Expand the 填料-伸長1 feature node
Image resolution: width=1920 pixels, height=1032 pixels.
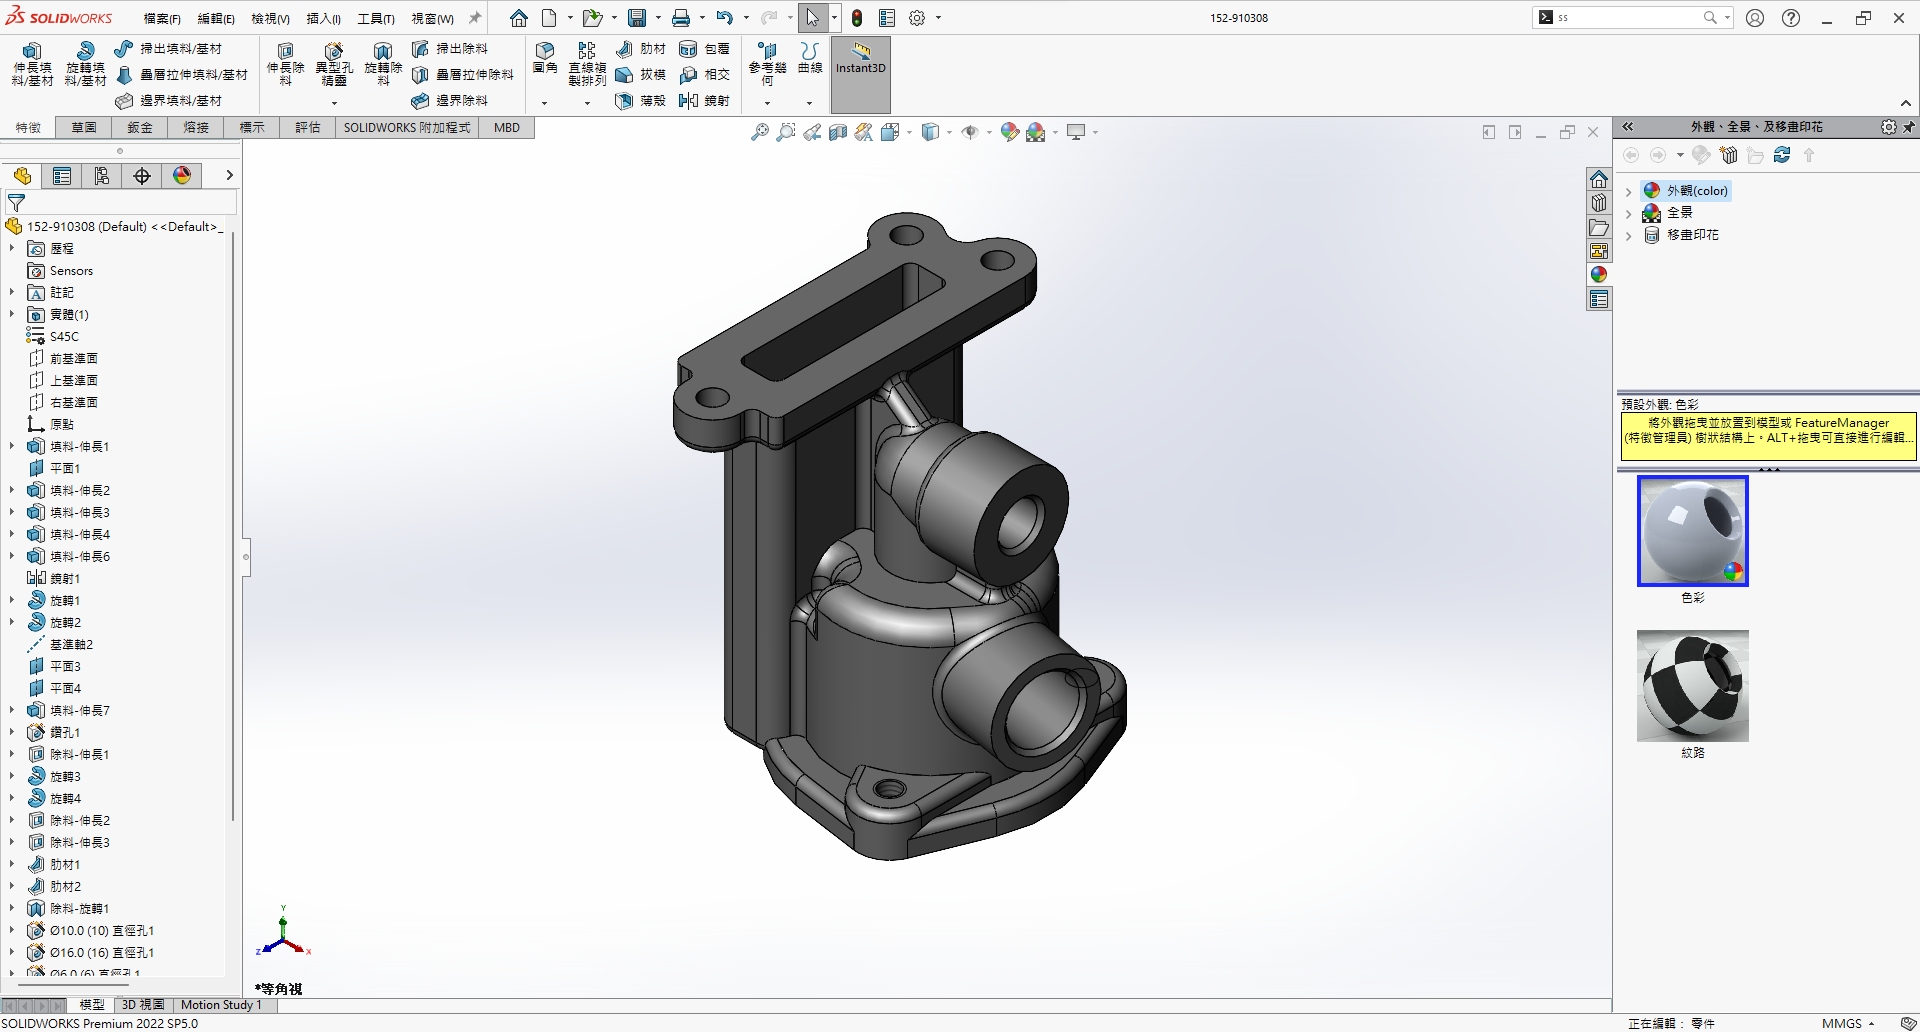click(12, 446)
